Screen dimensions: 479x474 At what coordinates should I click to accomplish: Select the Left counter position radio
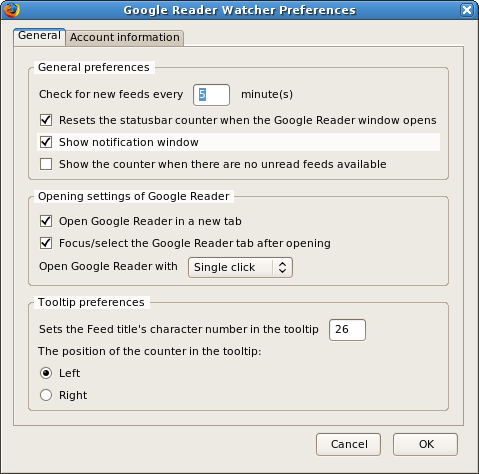point(46,373)
